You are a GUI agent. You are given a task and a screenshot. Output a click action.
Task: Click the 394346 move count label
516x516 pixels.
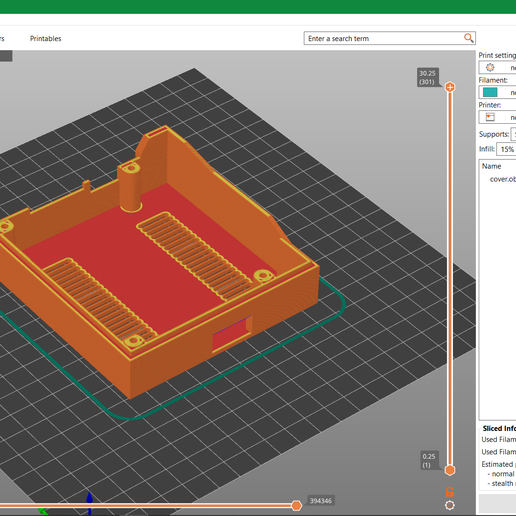tap(321, 501)
